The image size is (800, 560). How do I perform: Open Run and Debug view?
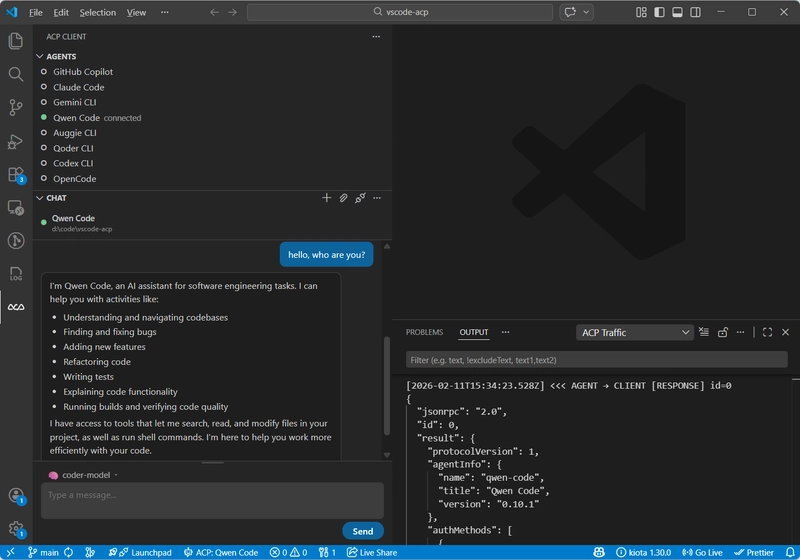tap(16, 141)
